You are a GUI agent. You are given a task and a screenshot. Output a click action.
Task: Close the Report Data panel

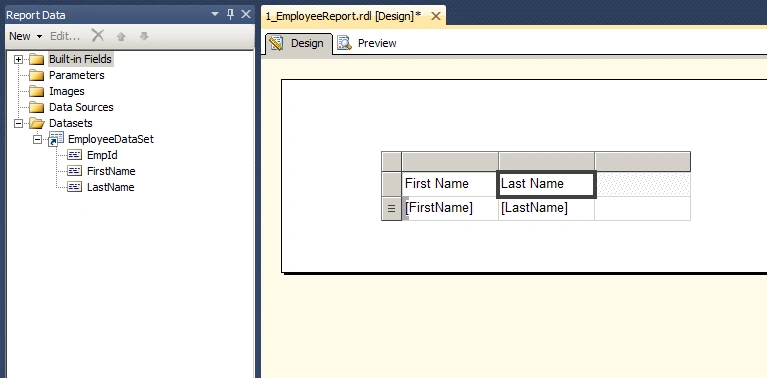coord(246,14)
